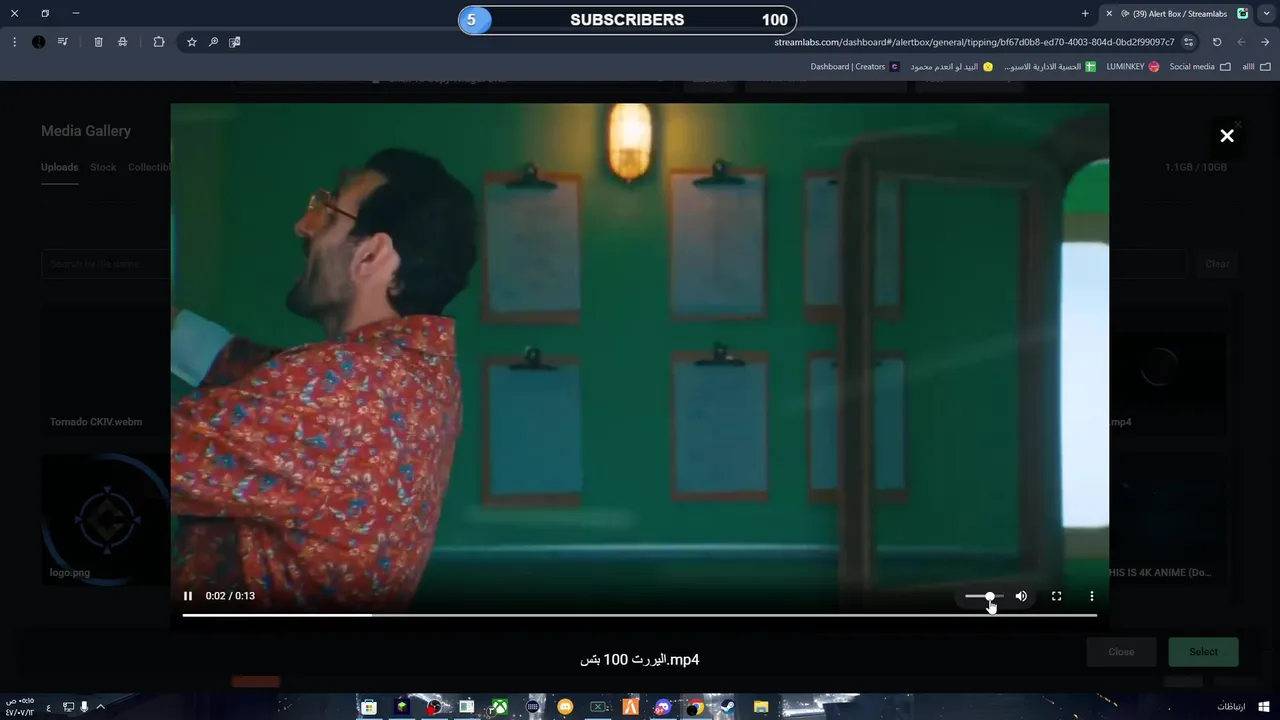Show hidden system tray icons
1280x720 pixels.
[100, 707]
